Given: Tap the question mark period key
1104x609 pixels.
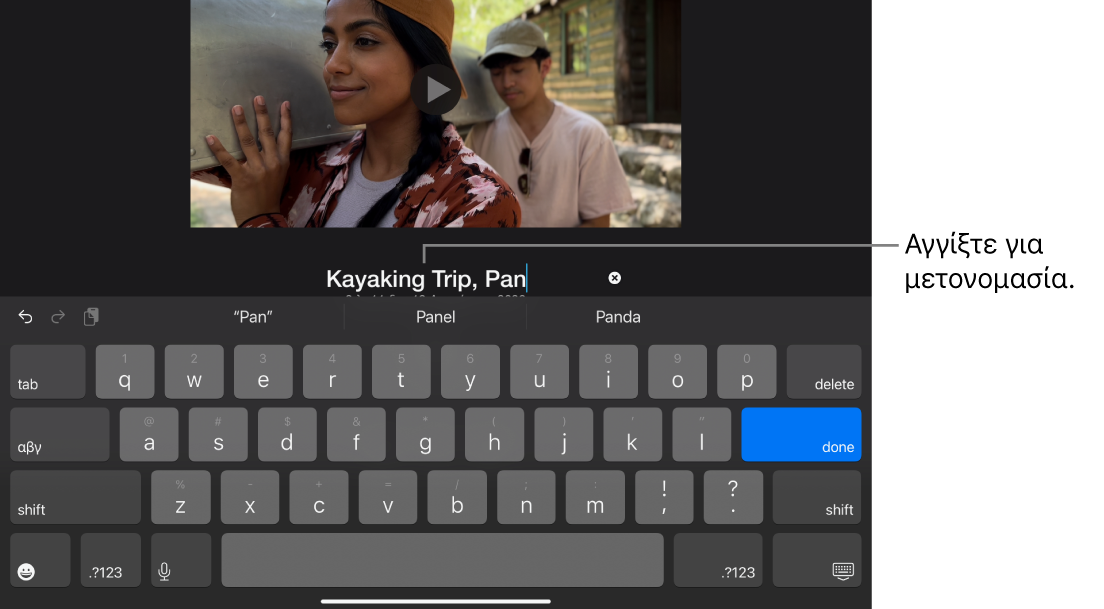Looking at the screenshot, I should click(733, 497).
